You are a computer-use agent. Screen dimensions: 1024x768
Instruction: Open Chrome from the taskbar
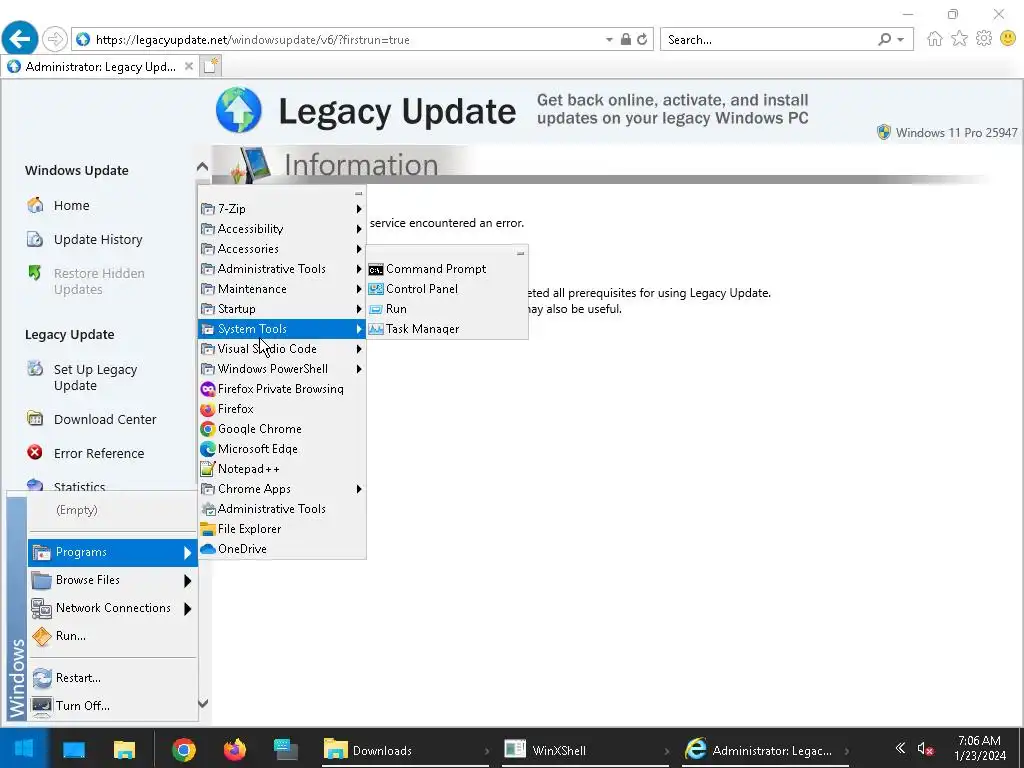184,750
